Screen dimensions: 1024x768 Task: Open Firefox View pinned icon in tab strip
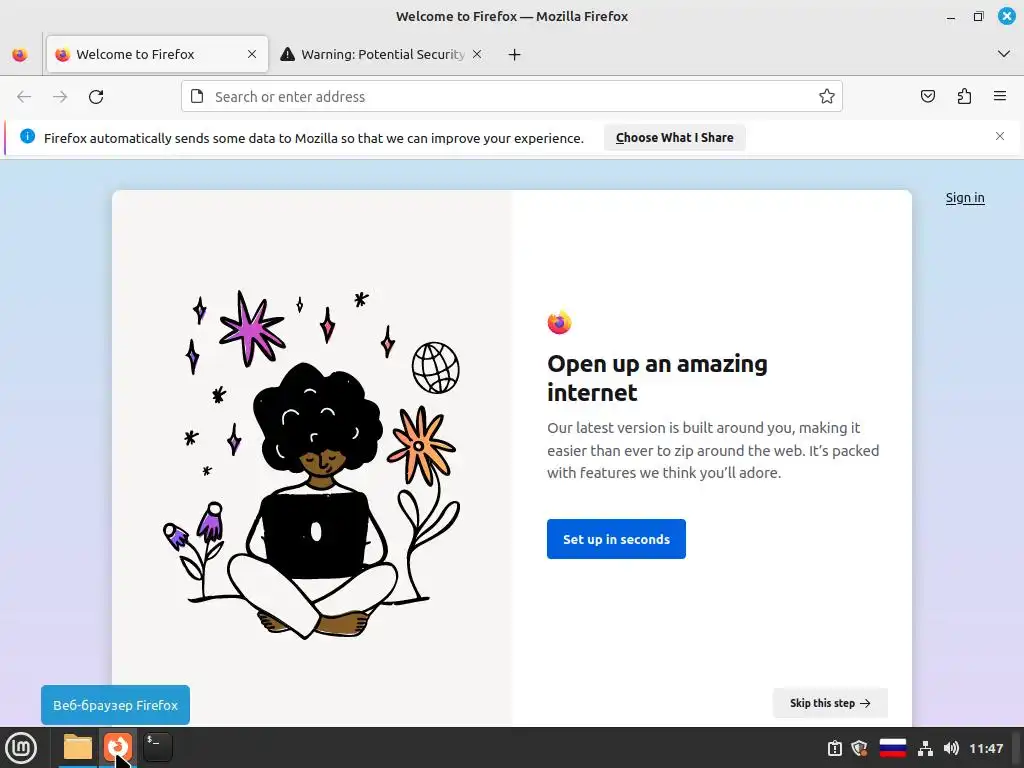(20, 54)
